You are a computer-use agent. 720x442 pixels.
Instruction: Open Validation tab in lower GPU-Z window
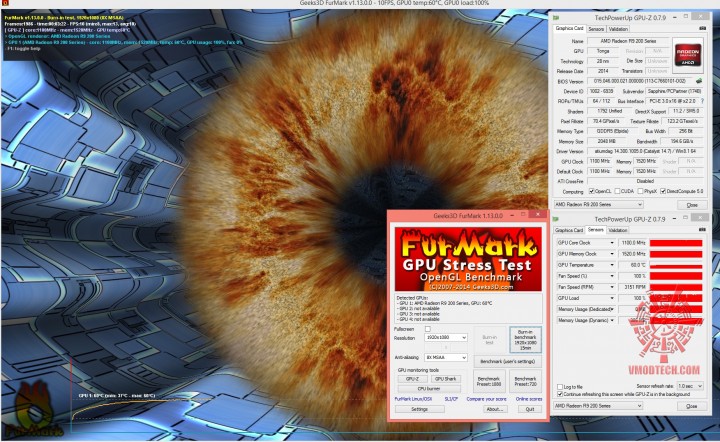pyautogui.click(x=618, y=230)
